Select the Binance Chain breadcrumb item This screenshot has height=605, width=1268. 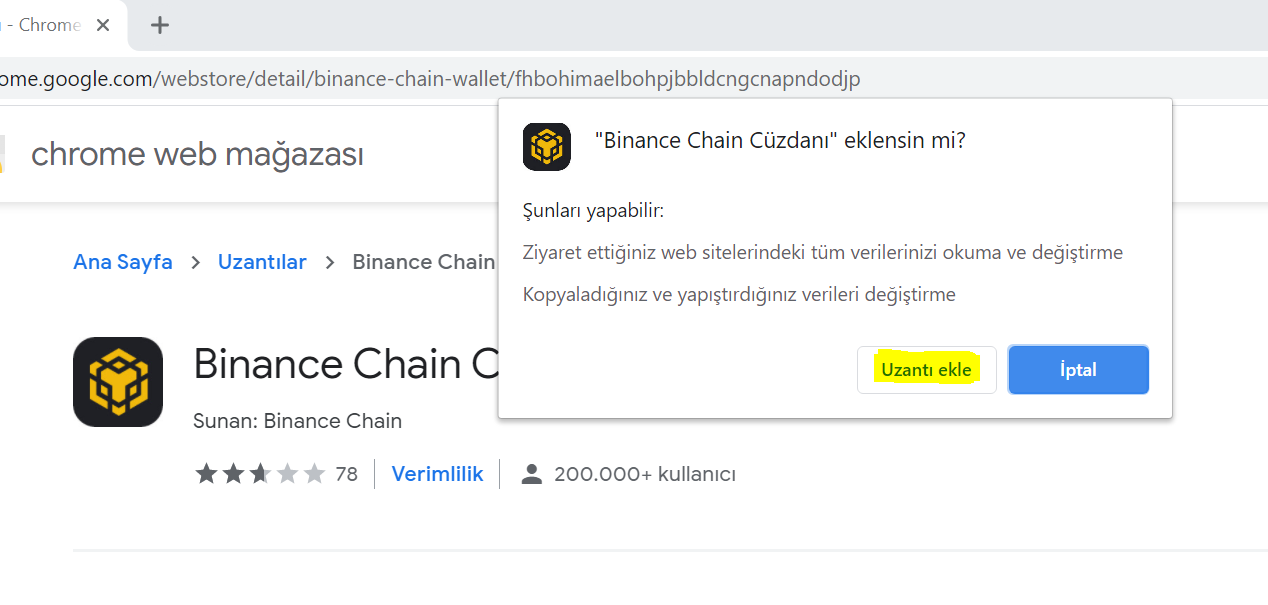424,262
